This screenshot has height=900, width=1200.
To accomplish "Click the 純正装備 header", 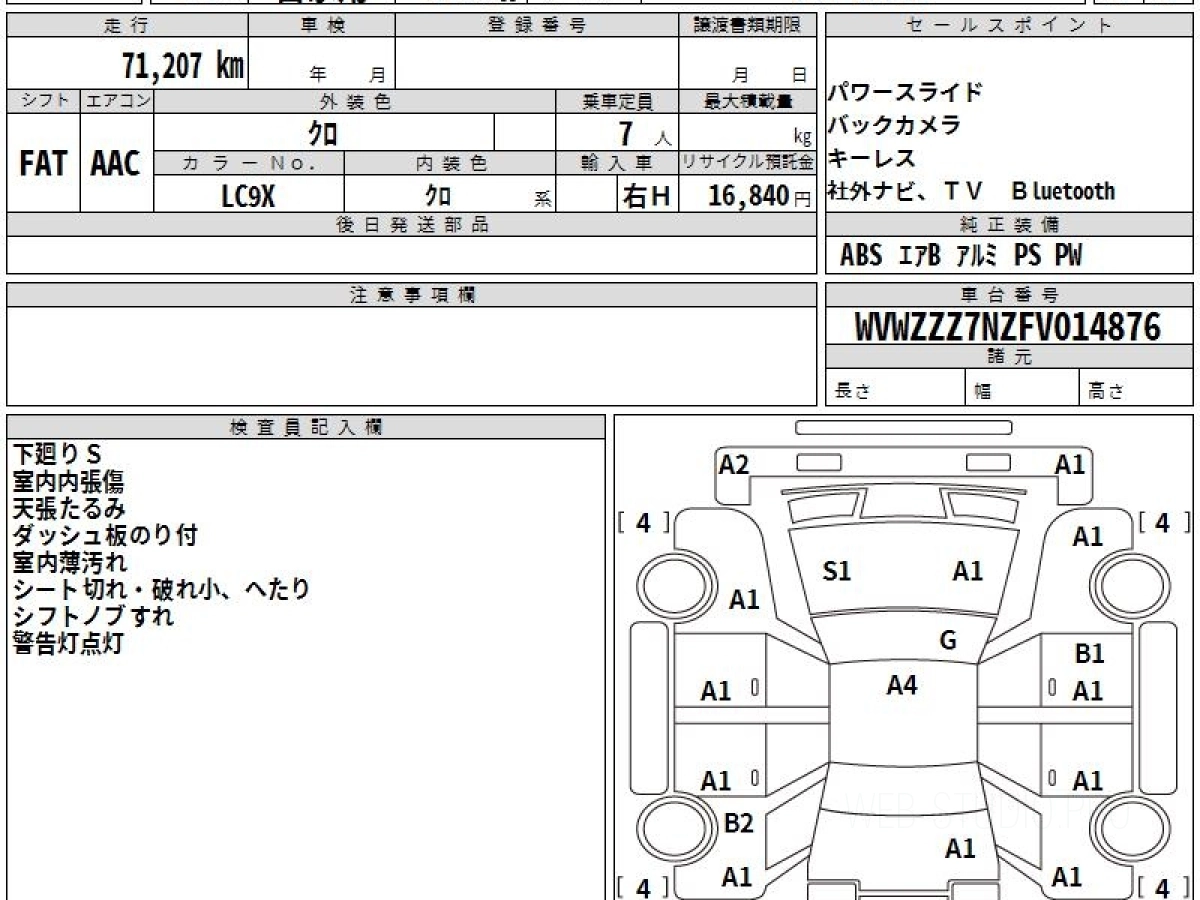I will (x=1009, y=225).
